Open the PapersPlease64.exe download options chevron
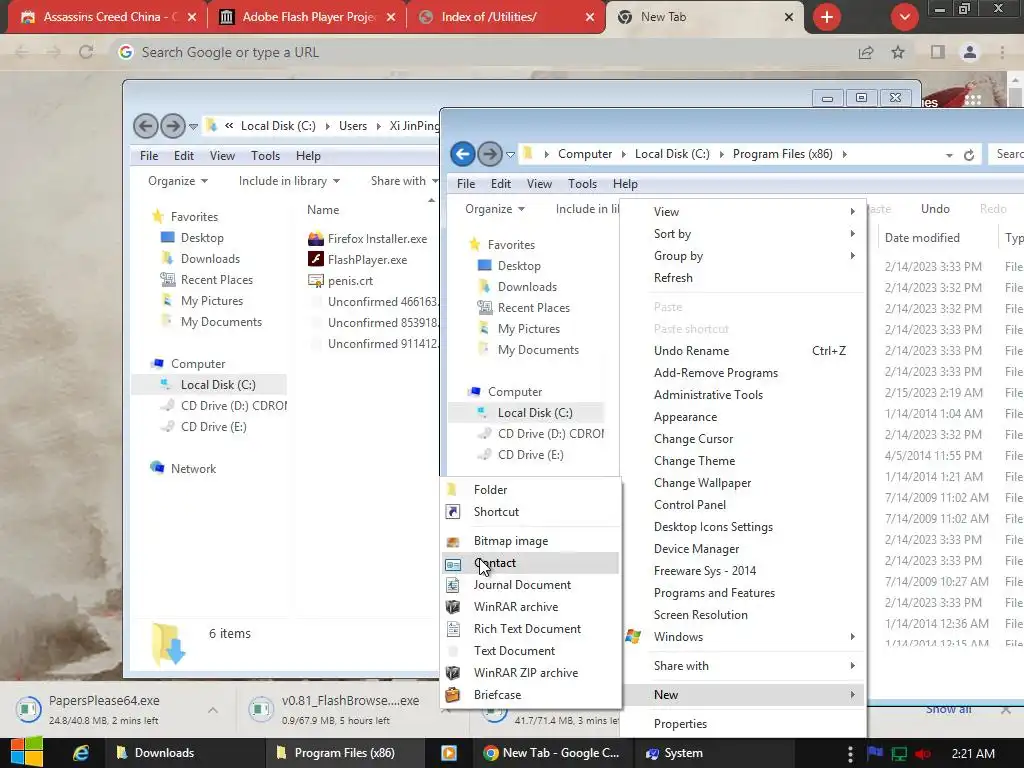 (213, 710)
